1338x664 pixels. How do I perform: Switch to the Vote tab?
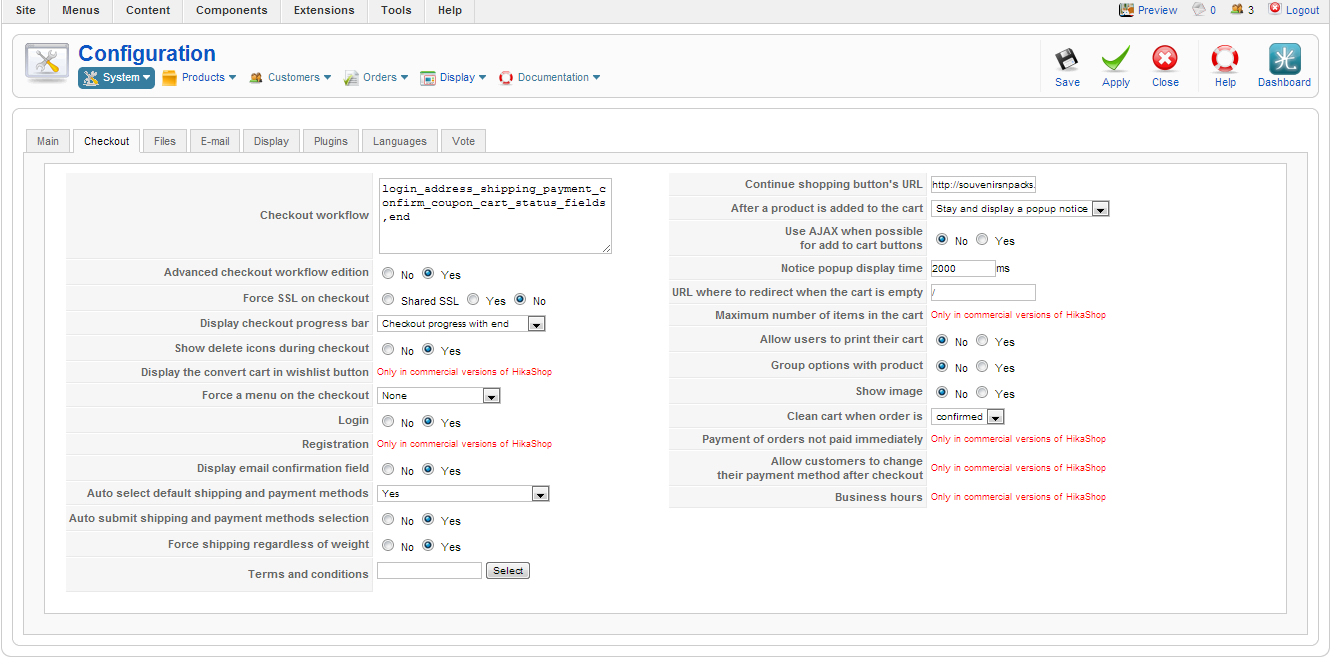click(464, 141)
